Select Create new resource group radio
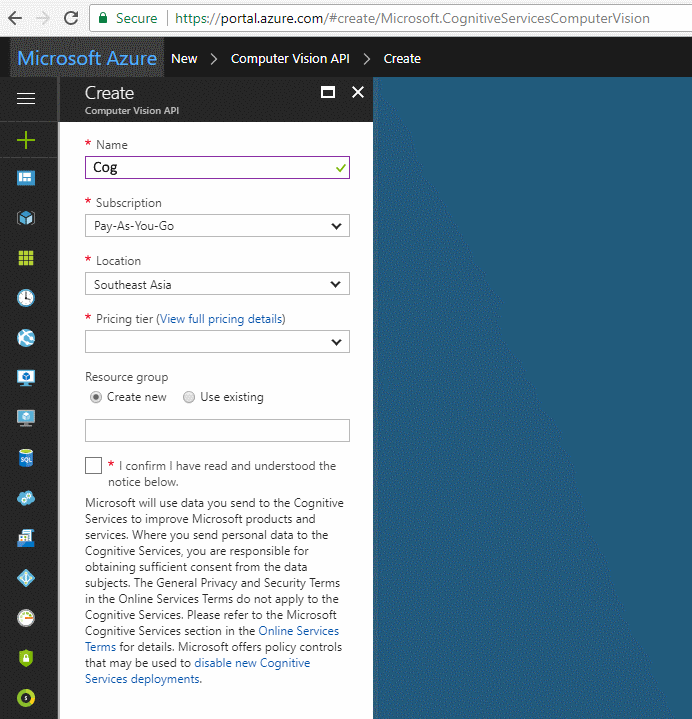Image resolution: width=692 pixels, height=719 pixels. click(x=96, y=397)
